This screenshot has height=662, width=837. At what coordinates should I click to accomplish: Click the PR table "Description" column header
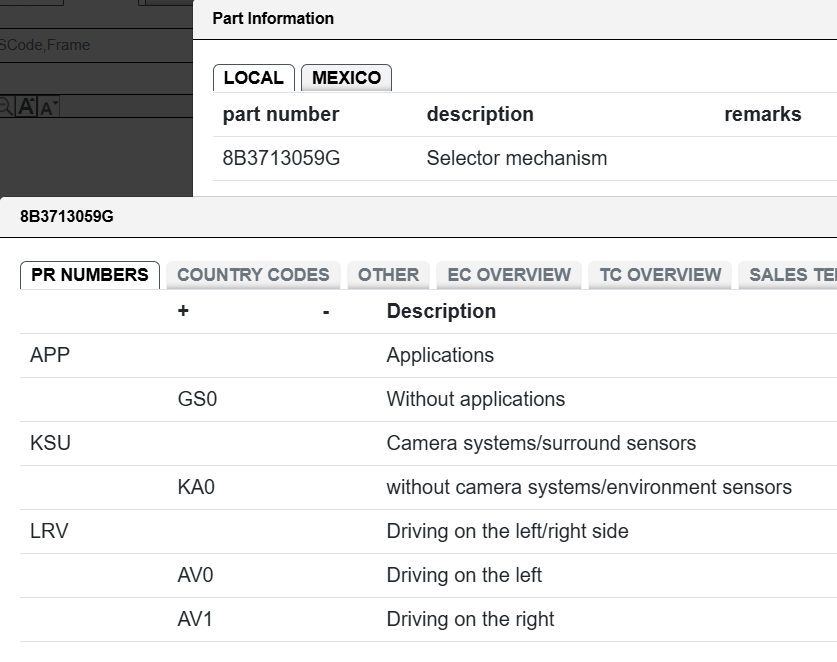[x=441, y=311]
